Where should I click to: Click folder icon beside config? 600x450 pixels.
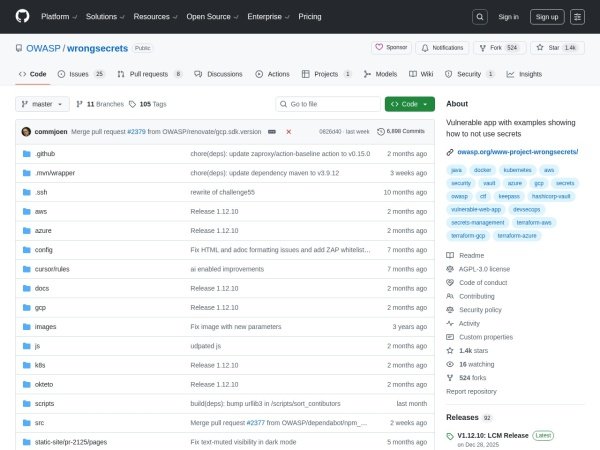tap(26, 250)
